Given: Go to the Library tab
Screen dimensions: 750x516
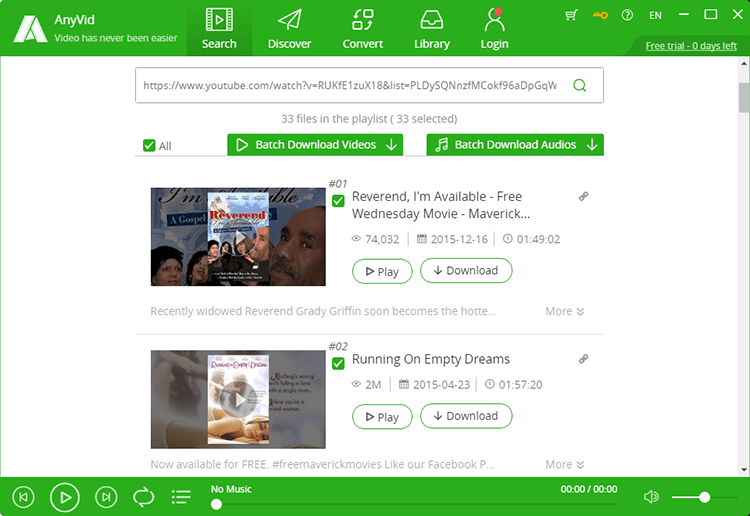Looking at the screenshot, I should (x=431, y=29).
